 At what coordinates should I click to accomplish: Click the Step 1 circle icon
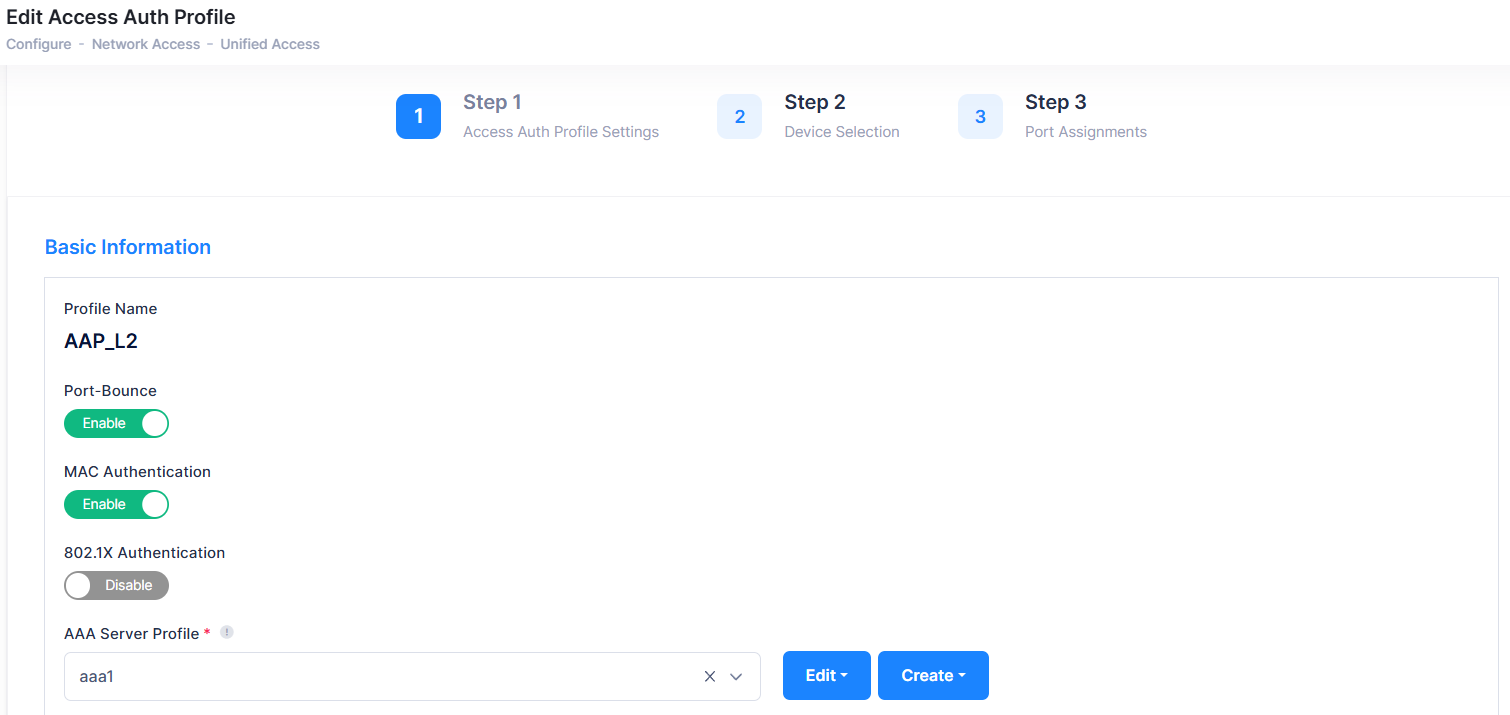click(418, 116)
